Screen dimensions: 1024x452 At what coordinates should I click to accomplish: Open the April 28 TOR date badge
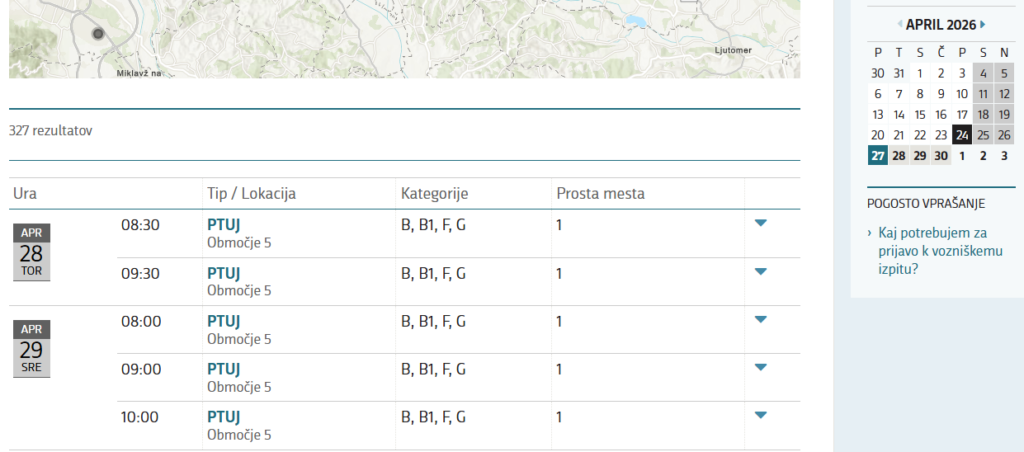(31, 252)
